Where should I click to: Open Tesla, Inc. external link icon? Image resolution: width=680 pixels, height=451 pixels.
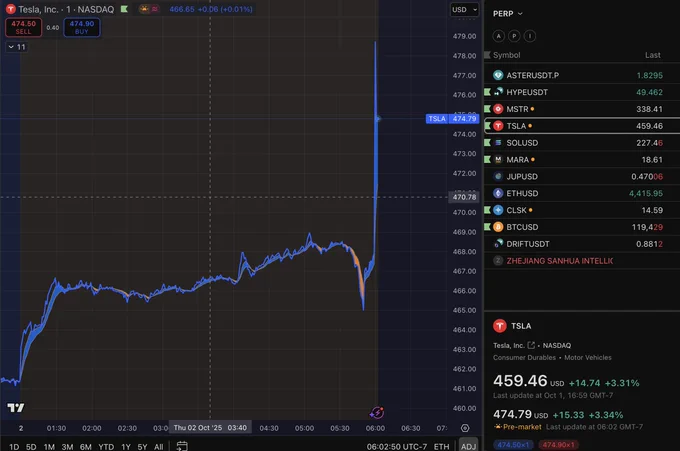(531, 345)
